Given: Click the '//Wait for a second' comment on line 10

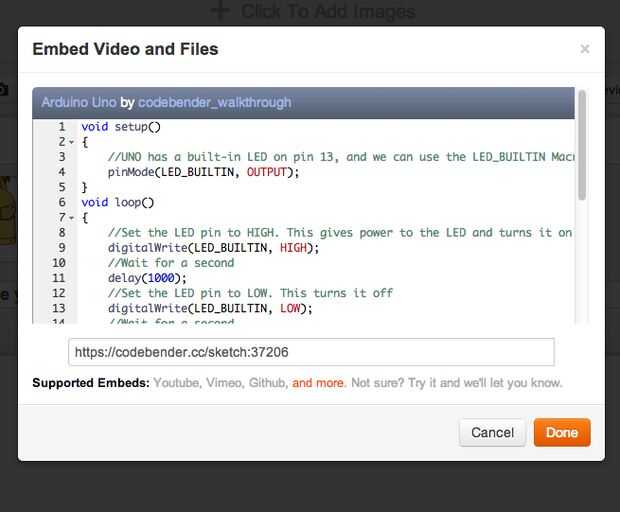Looking at the screenshot, I should [171, 263].
